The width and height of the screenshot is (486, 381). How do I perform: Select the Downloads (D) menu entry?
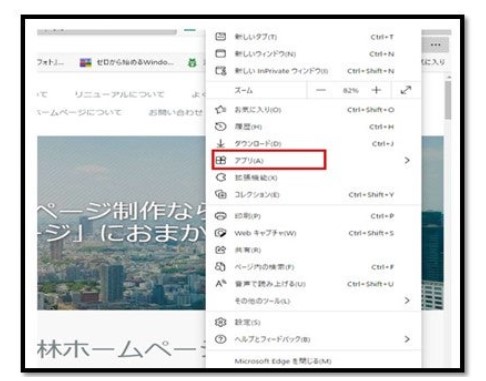pos(313,144)
